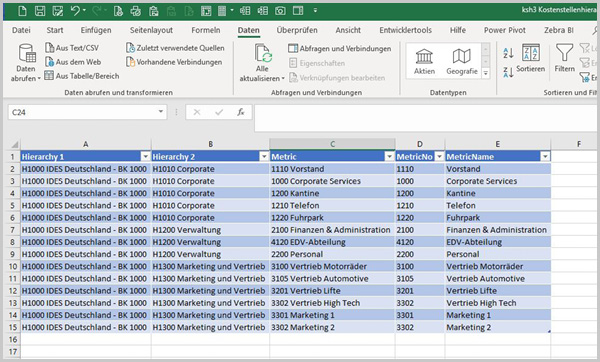Select column C header
Image resolution: width=600 pixels, height=362 pixels.
[x=332, y=144]
